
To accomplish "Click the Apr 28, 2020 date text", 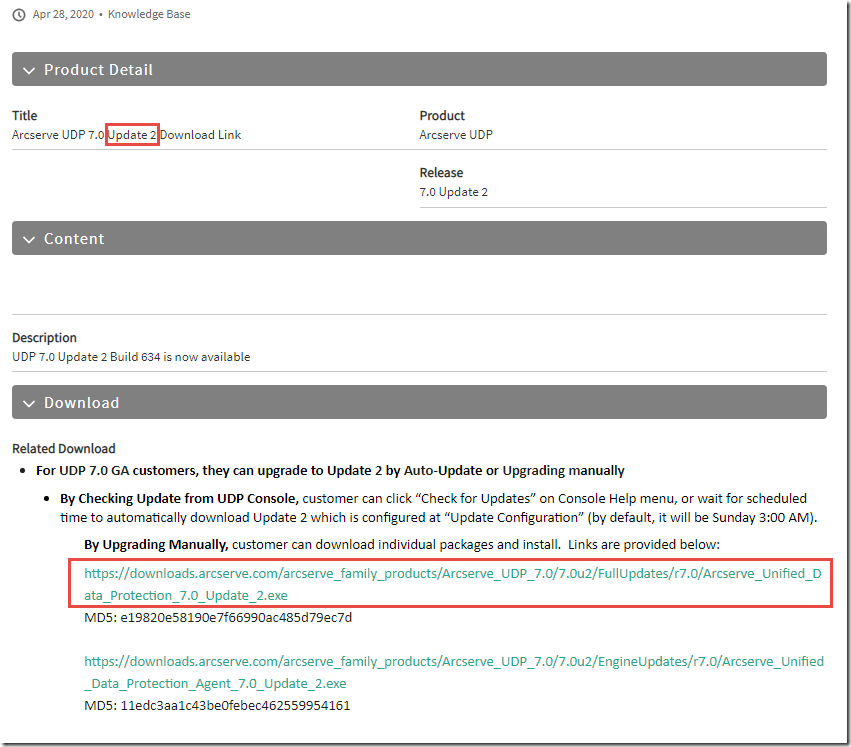I will [62, 15].
